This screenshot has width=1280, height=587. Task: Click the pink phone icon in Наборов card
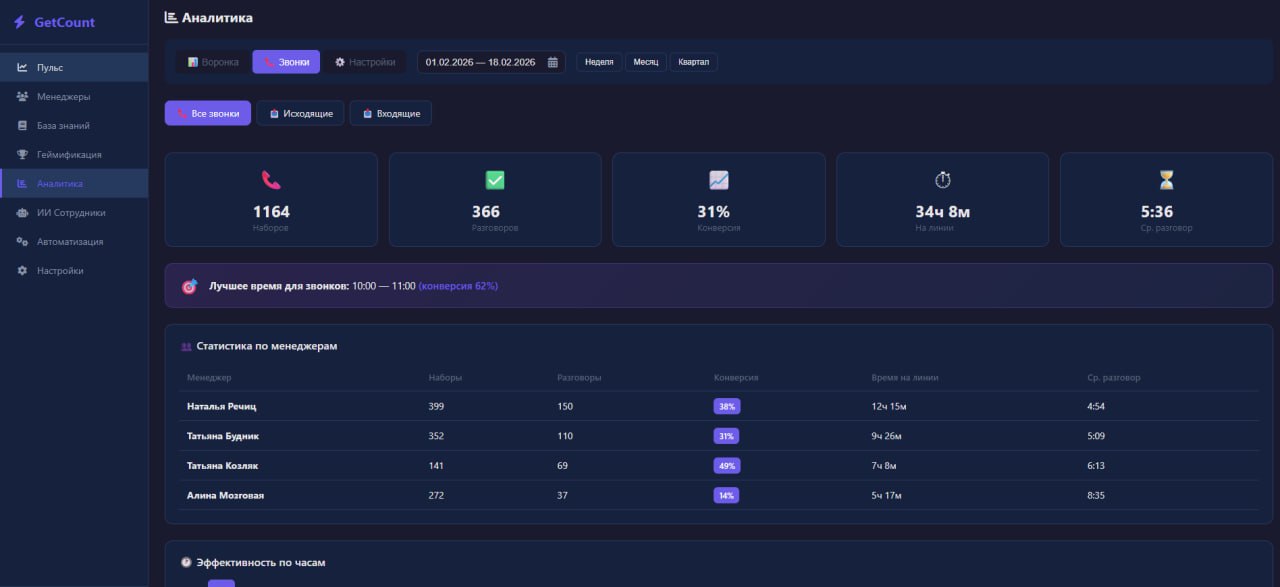pos(271,180)
